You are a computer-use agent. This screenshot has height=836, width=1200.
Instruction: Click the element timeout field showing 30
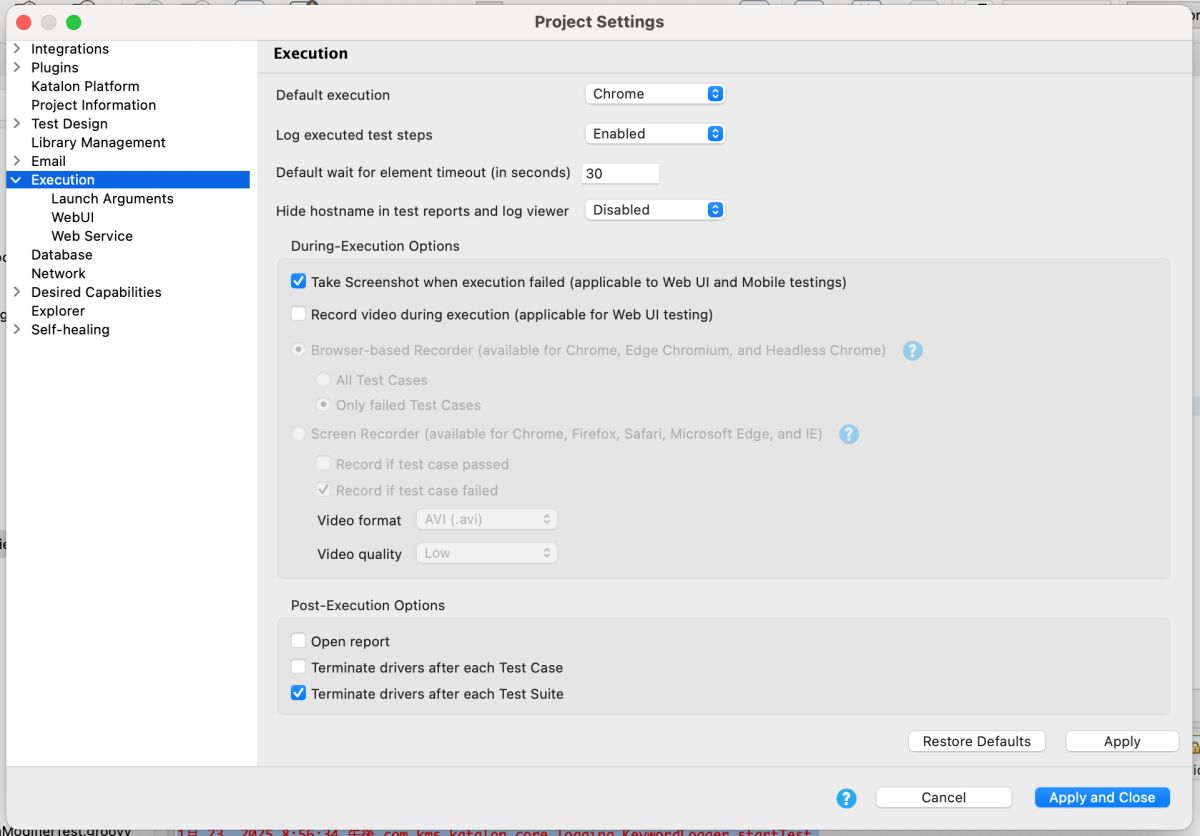[620, 173]
